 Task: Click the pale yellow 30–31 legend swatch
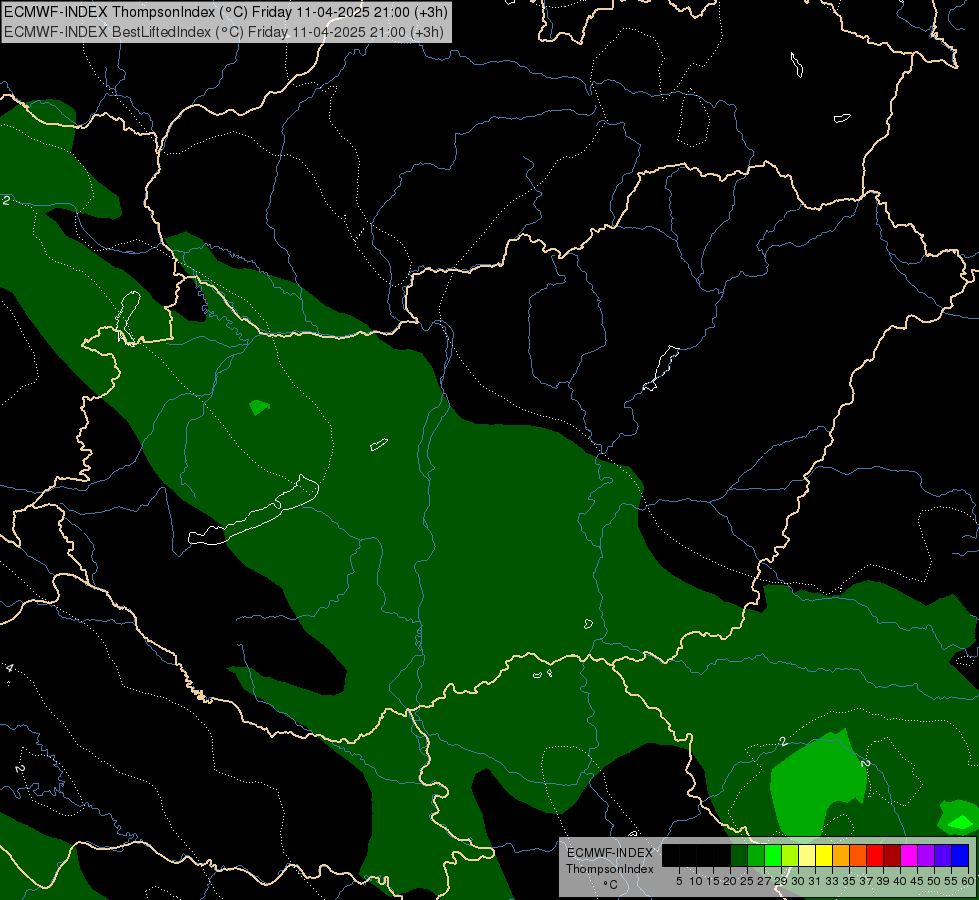[807, 855]
